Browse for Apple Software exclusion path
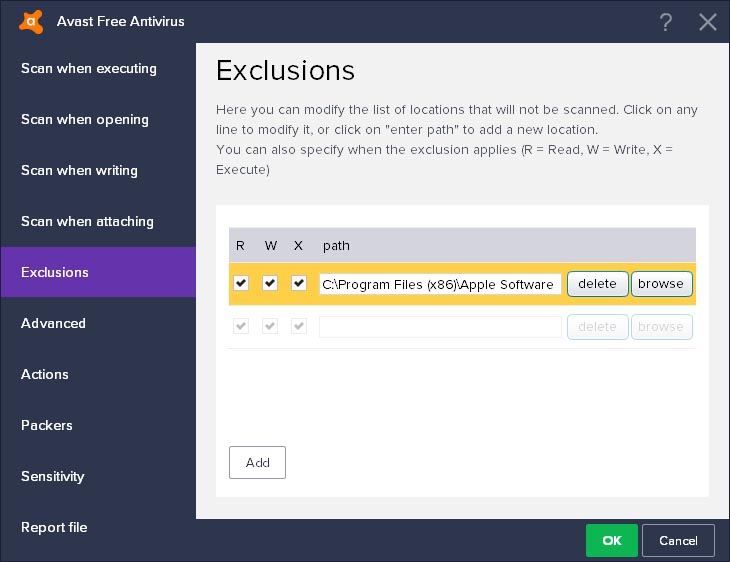The width and height of the screenshot is (730, 562). coord(661,284)
